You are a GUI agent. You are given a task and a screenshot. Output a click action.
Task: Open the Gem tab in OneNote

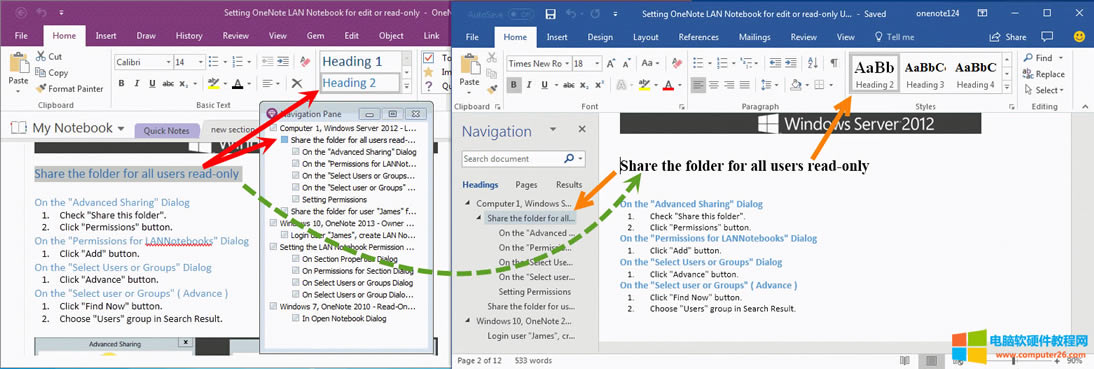[315, 36]
